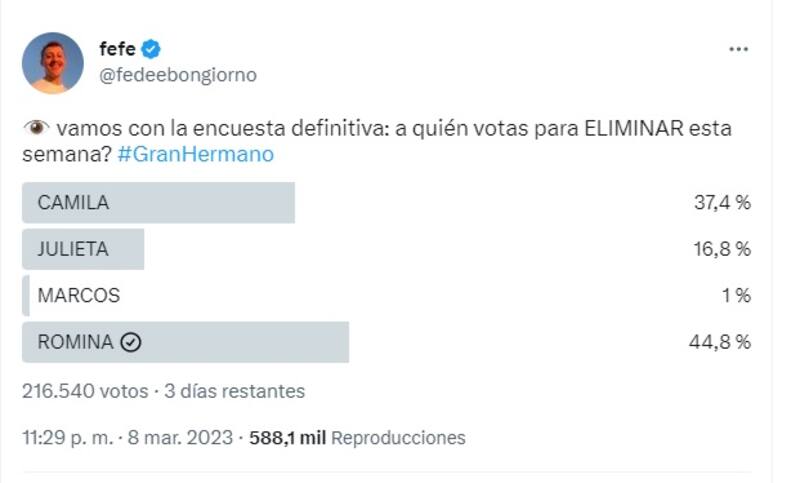
Task: Open the three-dot more options menu
Action: tap(739, 49)
